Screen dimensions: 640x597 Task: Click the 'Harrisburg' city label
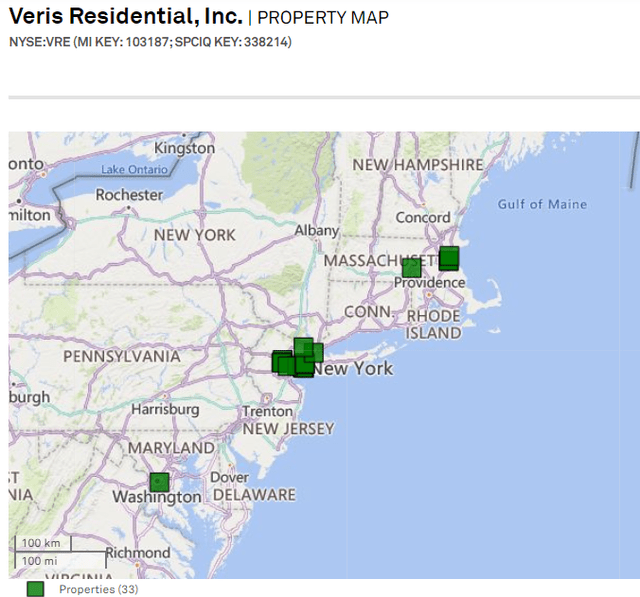pyautogui.click(x=165, y=409)
